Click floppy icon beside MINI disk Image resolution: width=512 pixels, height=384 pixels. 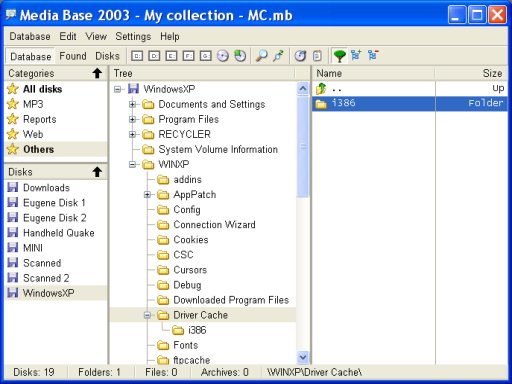[x=13, y=248]
